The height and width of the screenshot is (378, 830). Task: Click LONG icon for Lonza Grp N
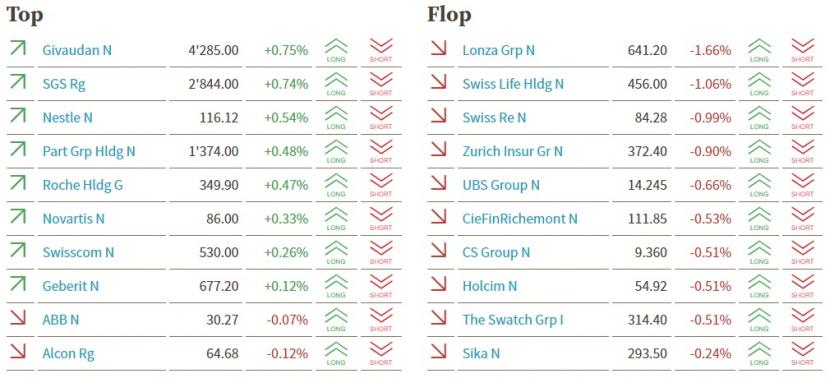759,50
